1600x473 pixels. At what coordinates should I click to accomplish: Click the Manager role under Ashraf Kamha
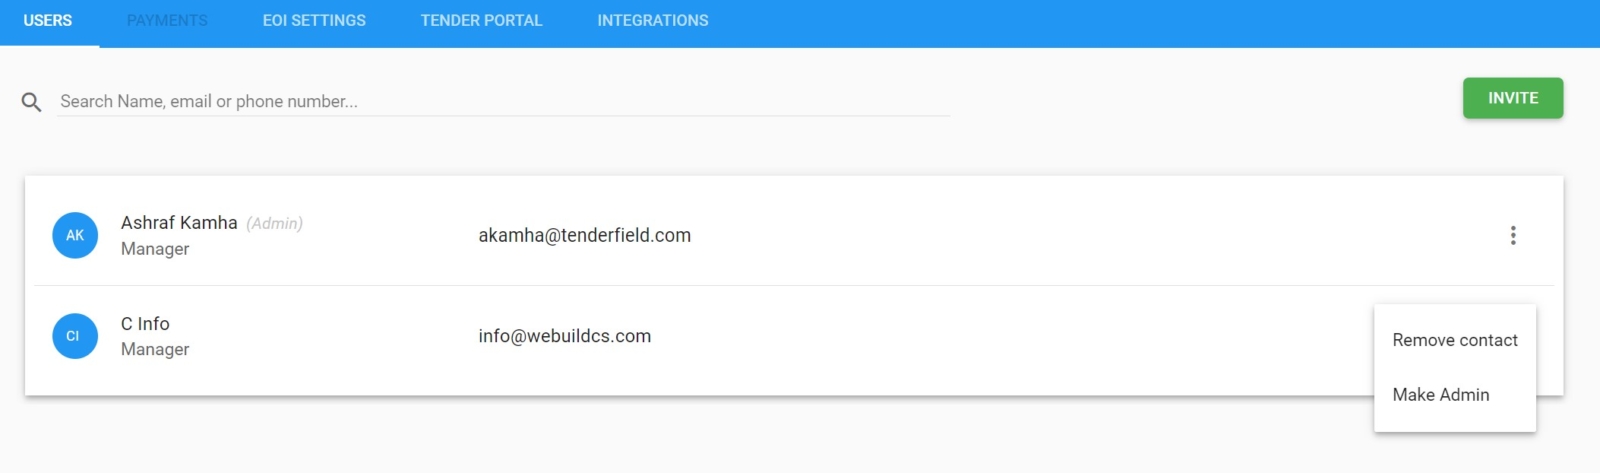(155, 249)
